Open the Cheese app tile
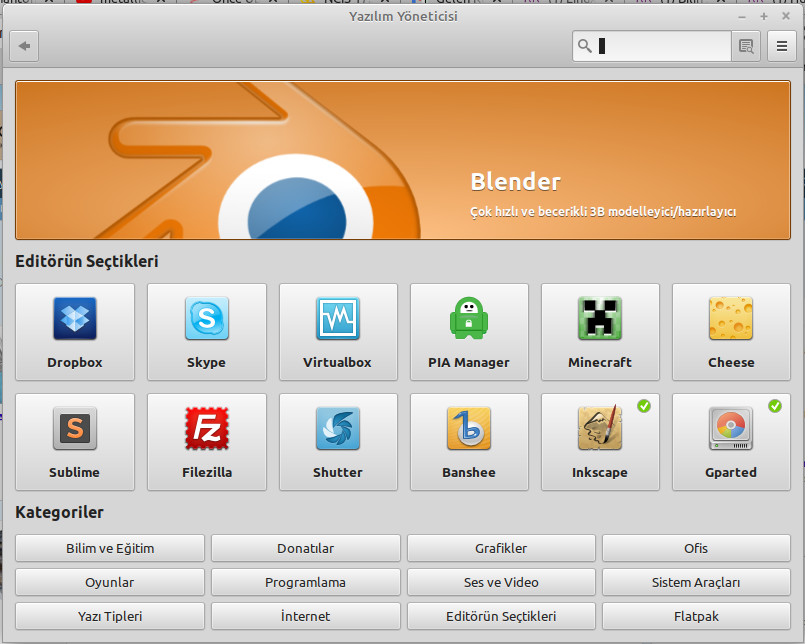 coord(731,332)
